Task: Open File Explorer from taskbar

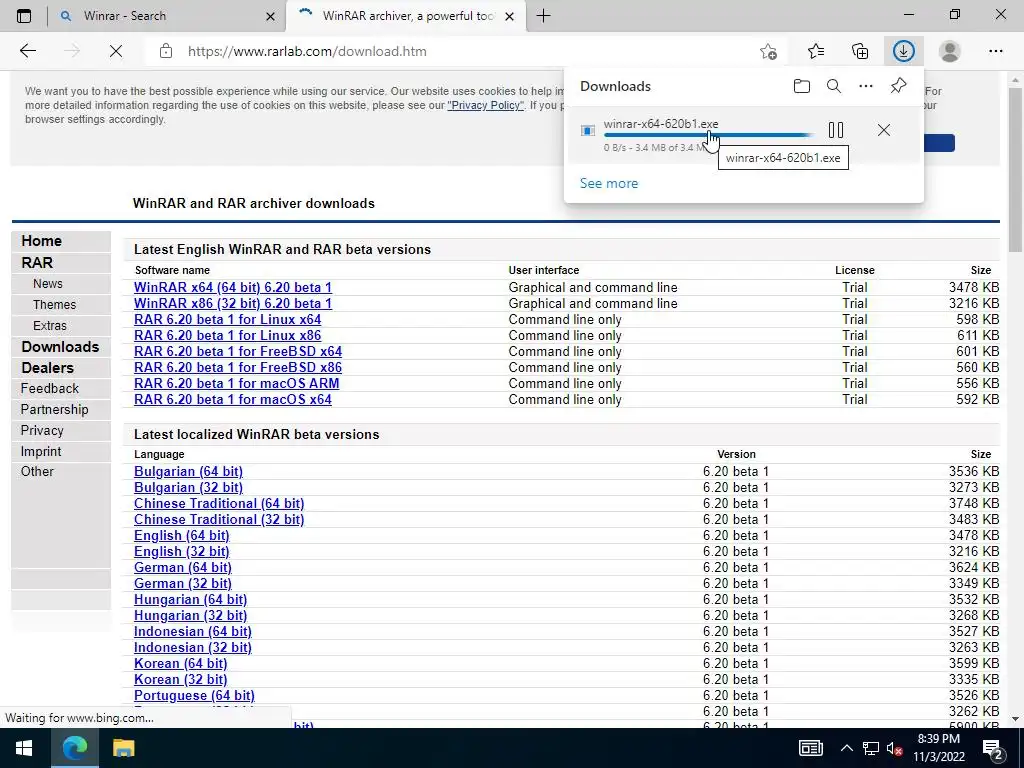Action: tap(123, 748)
